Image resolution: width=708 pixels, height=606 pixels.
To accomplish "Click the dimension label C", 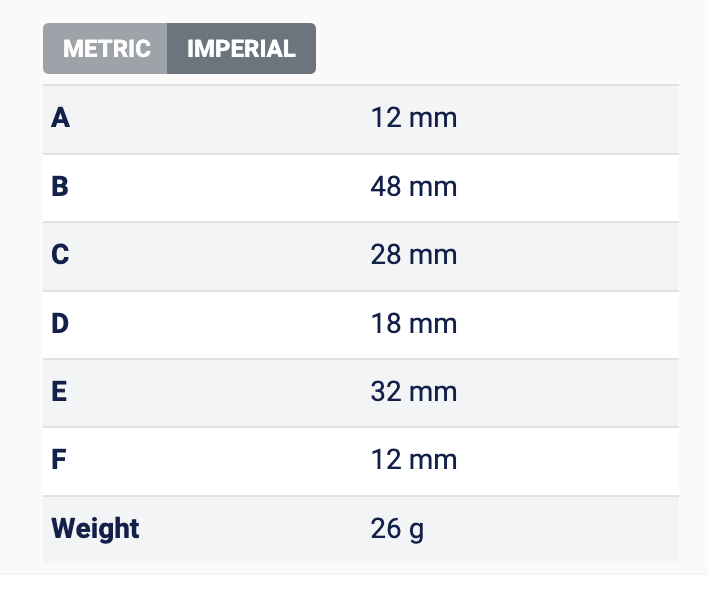I will coord(61,255).
